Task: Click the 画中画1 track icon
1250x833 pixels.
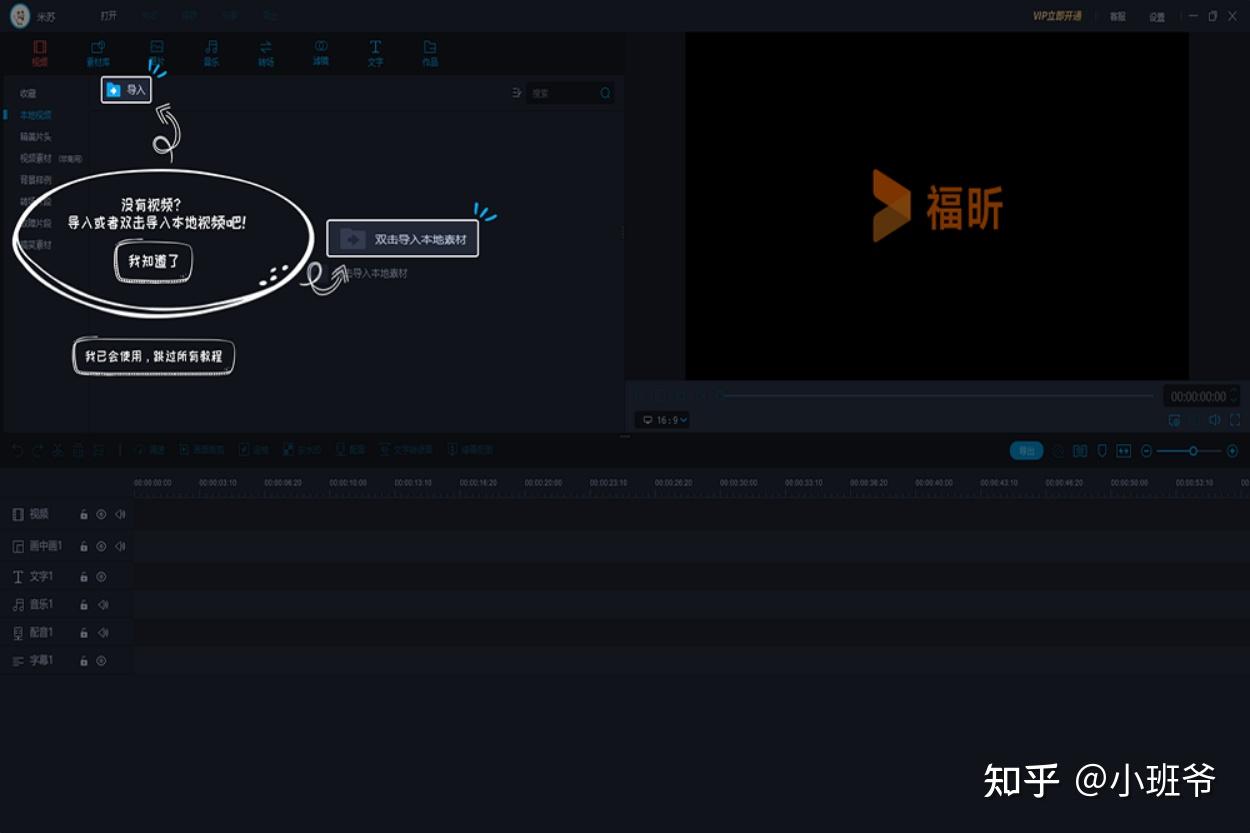Action: [x=18, y=546]
